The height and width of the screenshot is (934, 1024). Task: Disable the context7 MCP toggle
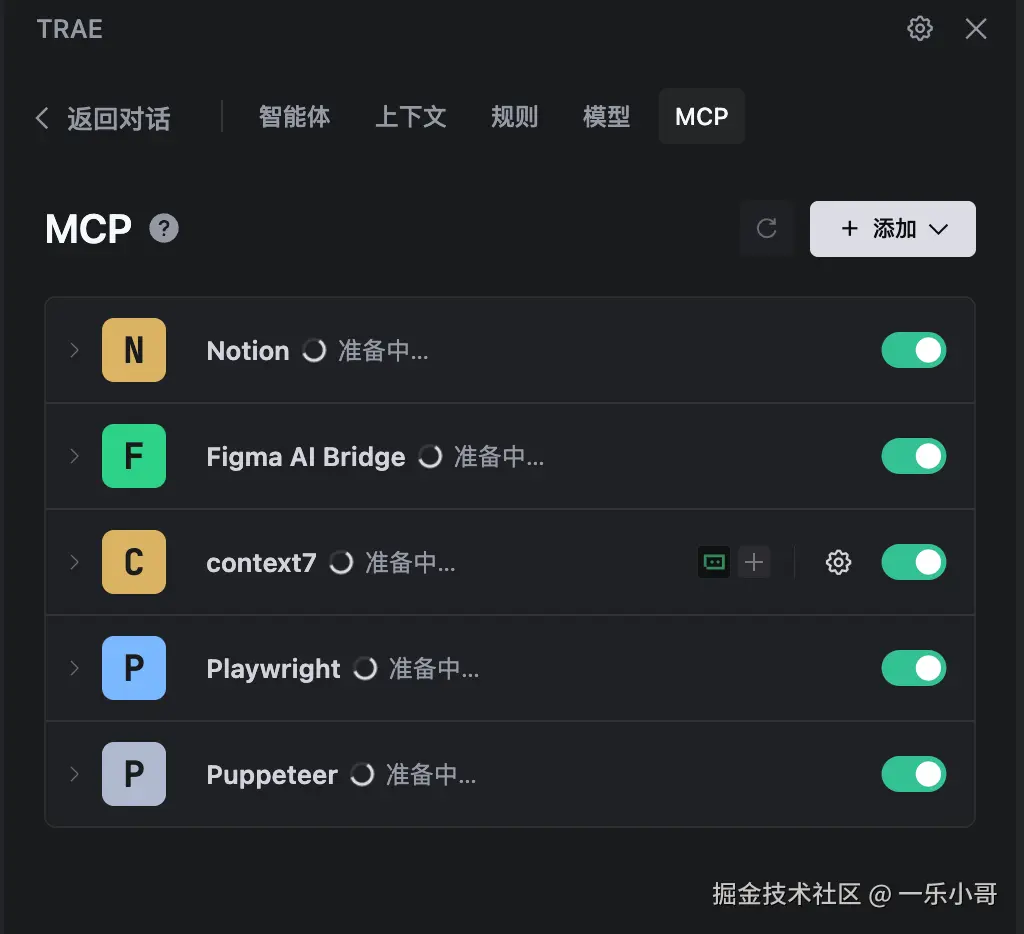[x=914, y=562]
